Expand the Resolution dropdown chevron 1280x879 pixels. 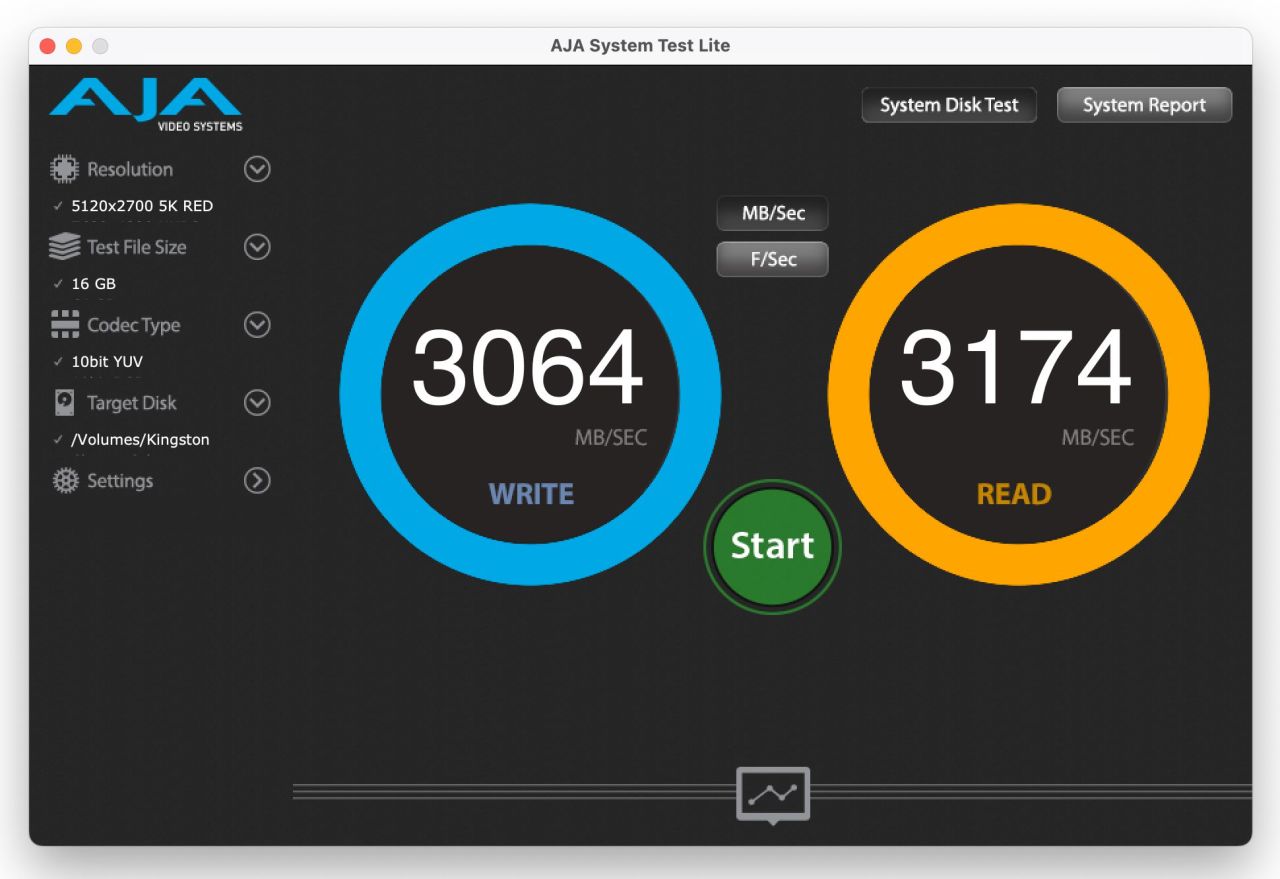[x=258, y=169]
